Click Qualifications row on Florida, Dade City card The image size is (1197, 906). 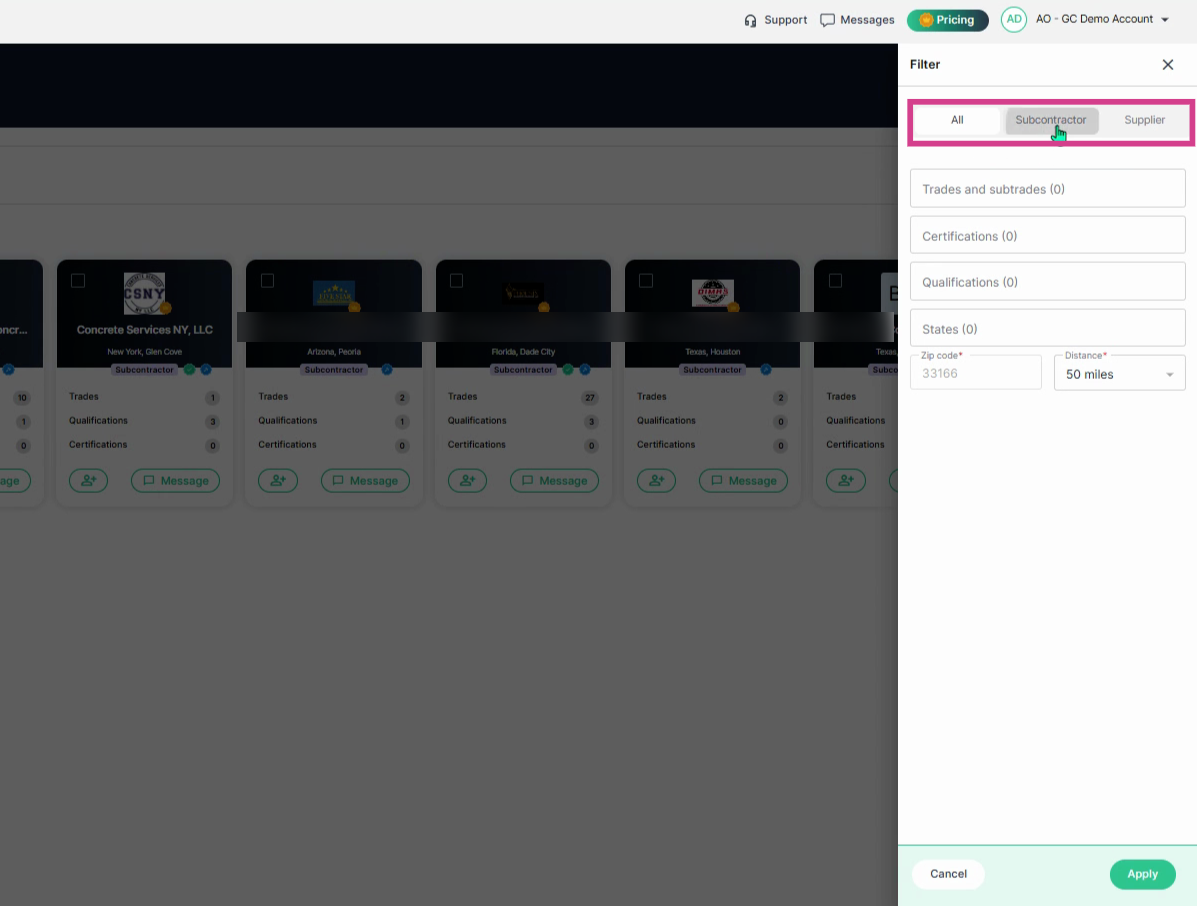(523, 421)
